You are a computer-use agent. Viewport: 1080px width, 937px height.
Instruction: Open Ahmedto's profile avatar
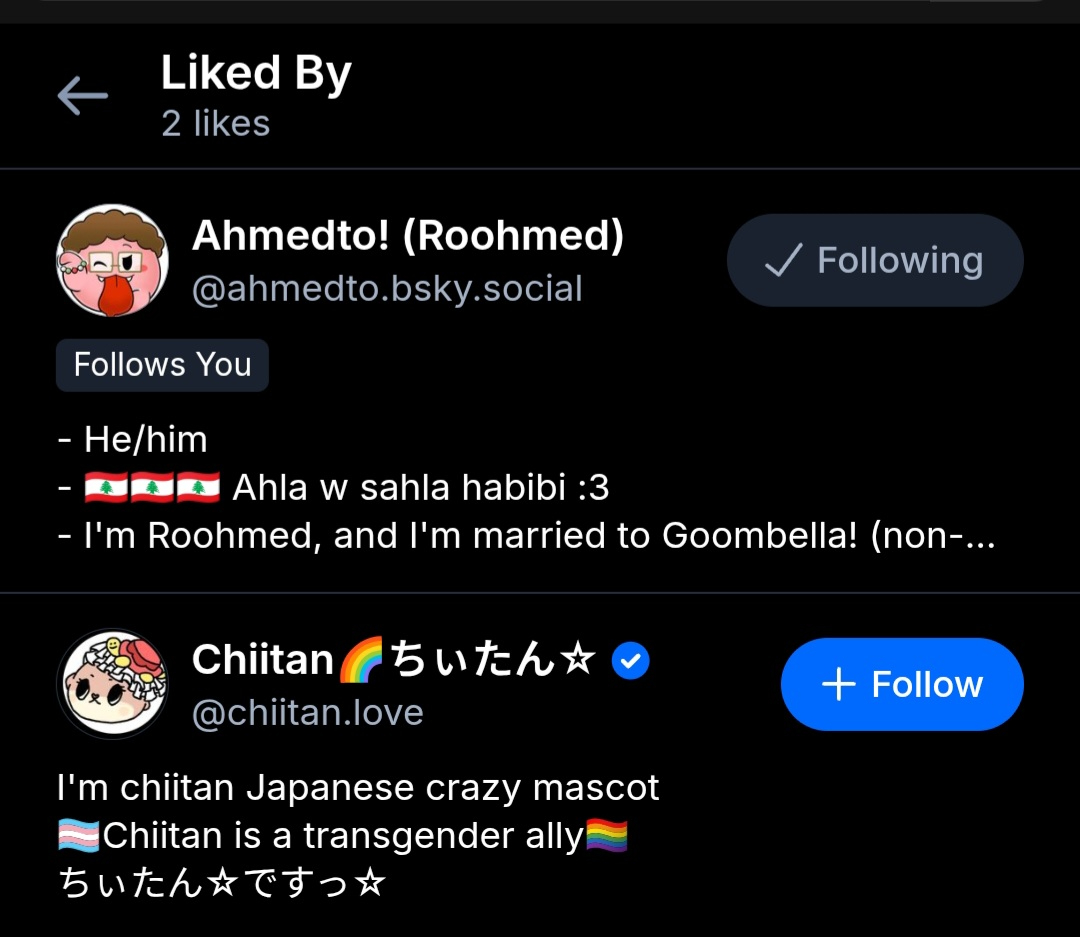pyautogui.click(x=112, y=260)
